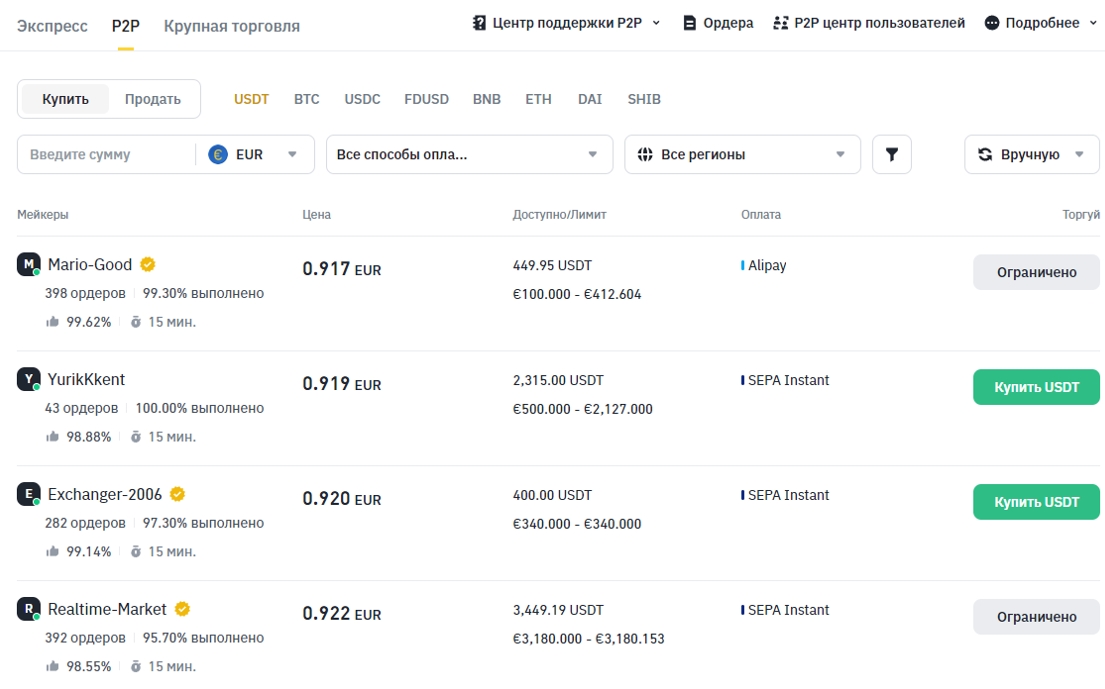Open Exchanger-2006 maker profile

pos(105,494)
